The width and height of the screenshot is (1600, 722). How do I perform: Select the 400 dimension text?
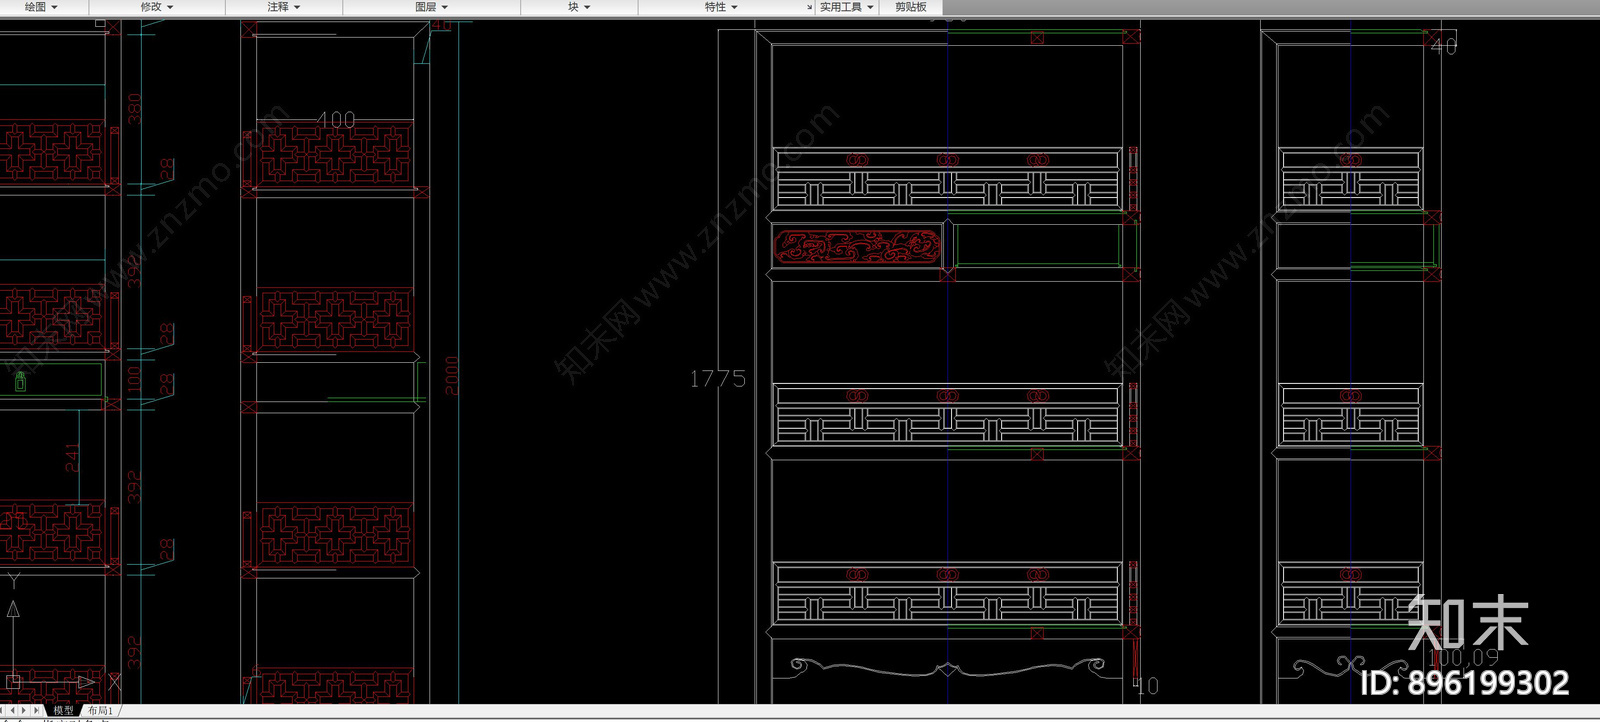[x=335, y=120]
